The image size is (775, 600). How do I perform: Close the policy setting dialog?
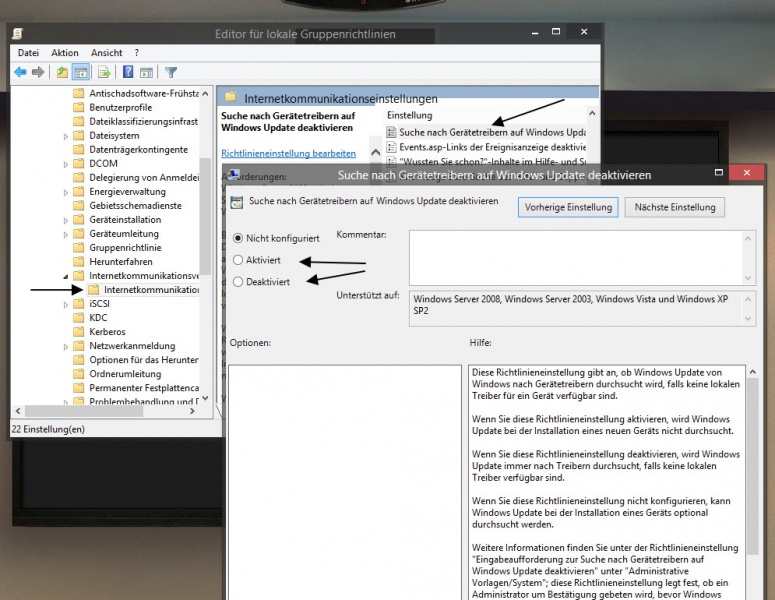point(747,172)
